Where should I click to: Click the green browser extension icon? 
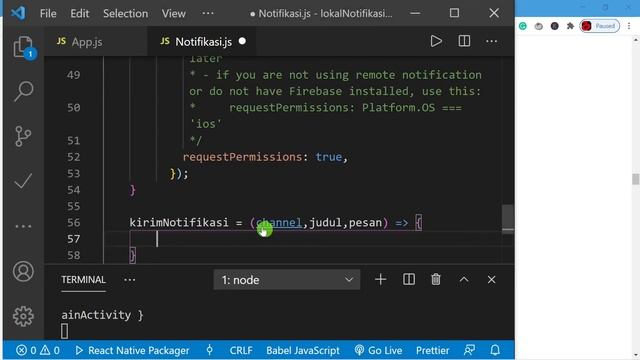[x=522, y=26]
